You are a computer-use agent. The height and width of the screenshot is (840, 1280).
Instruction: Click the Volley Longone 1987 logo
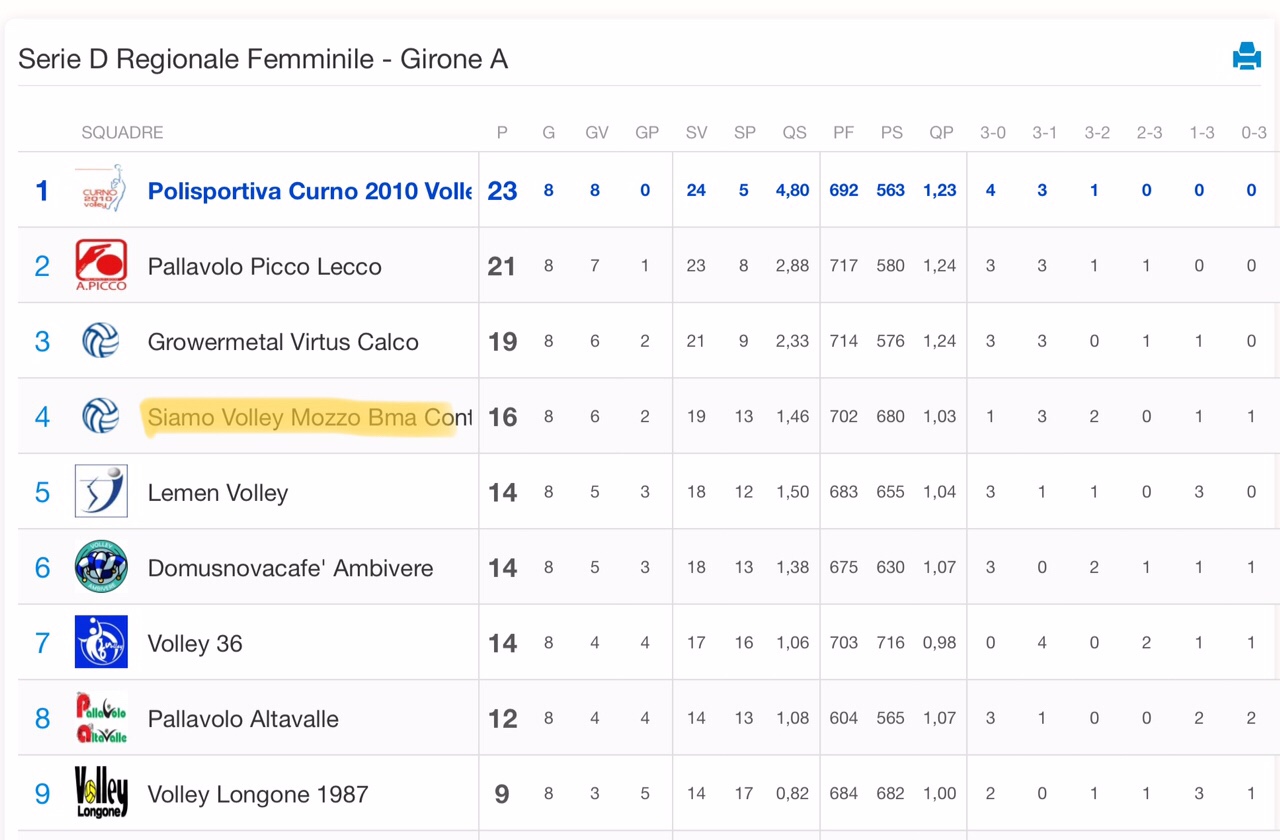[x=101, y=793]
